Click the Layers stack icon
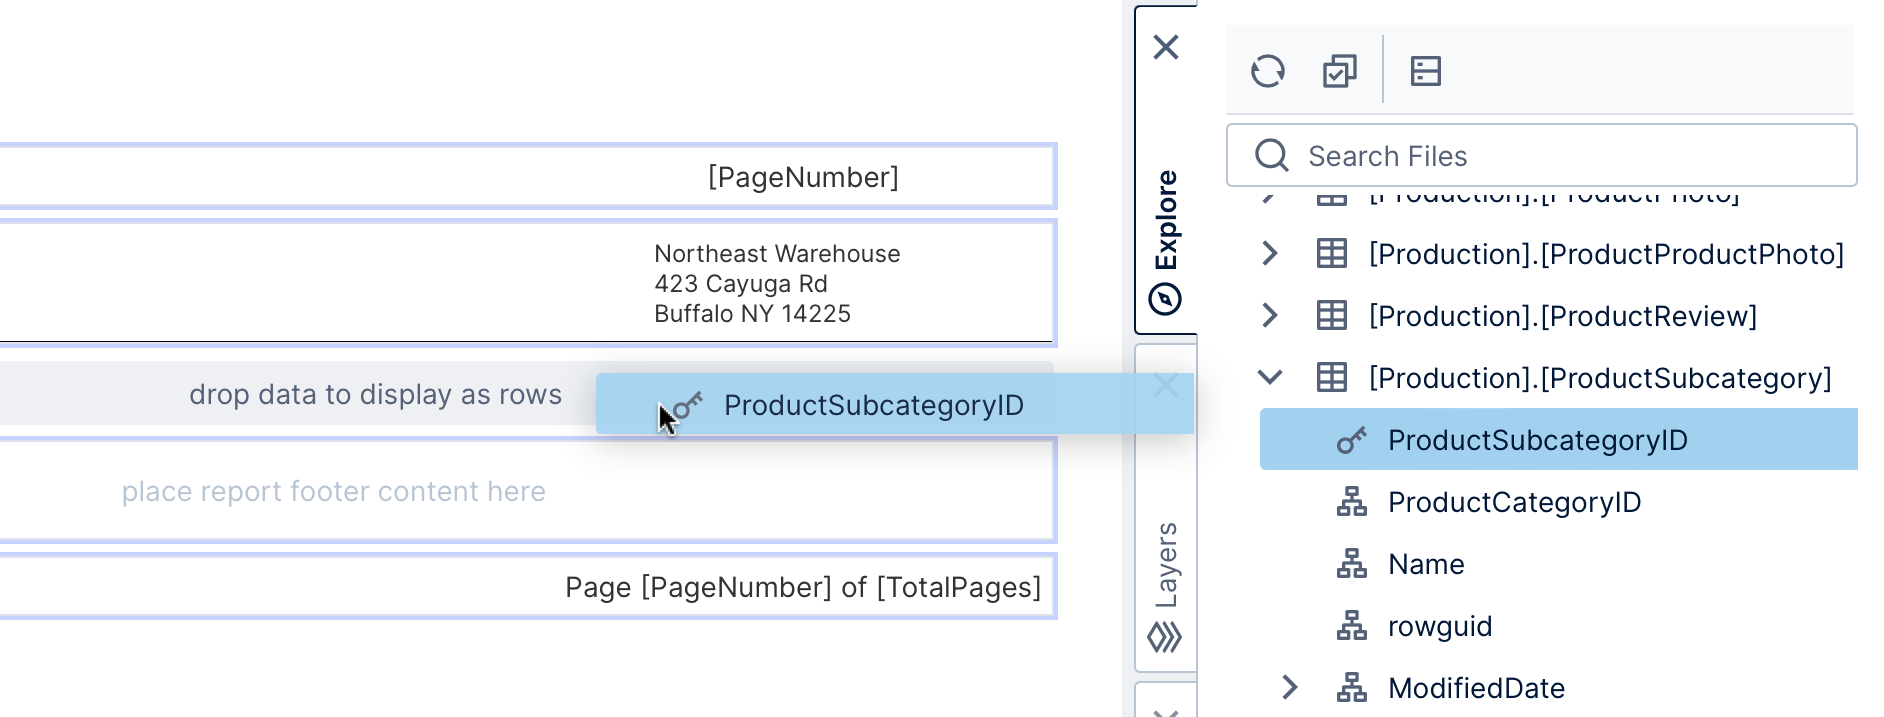The image size is (1884, 717). [1165, 637]
